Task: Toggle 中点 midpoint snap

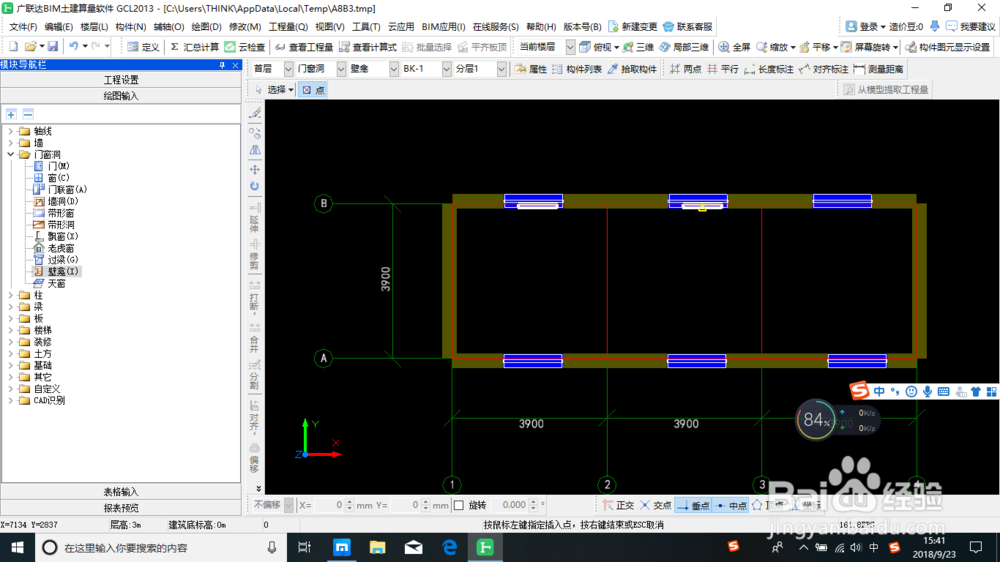Action: point(731,505)
